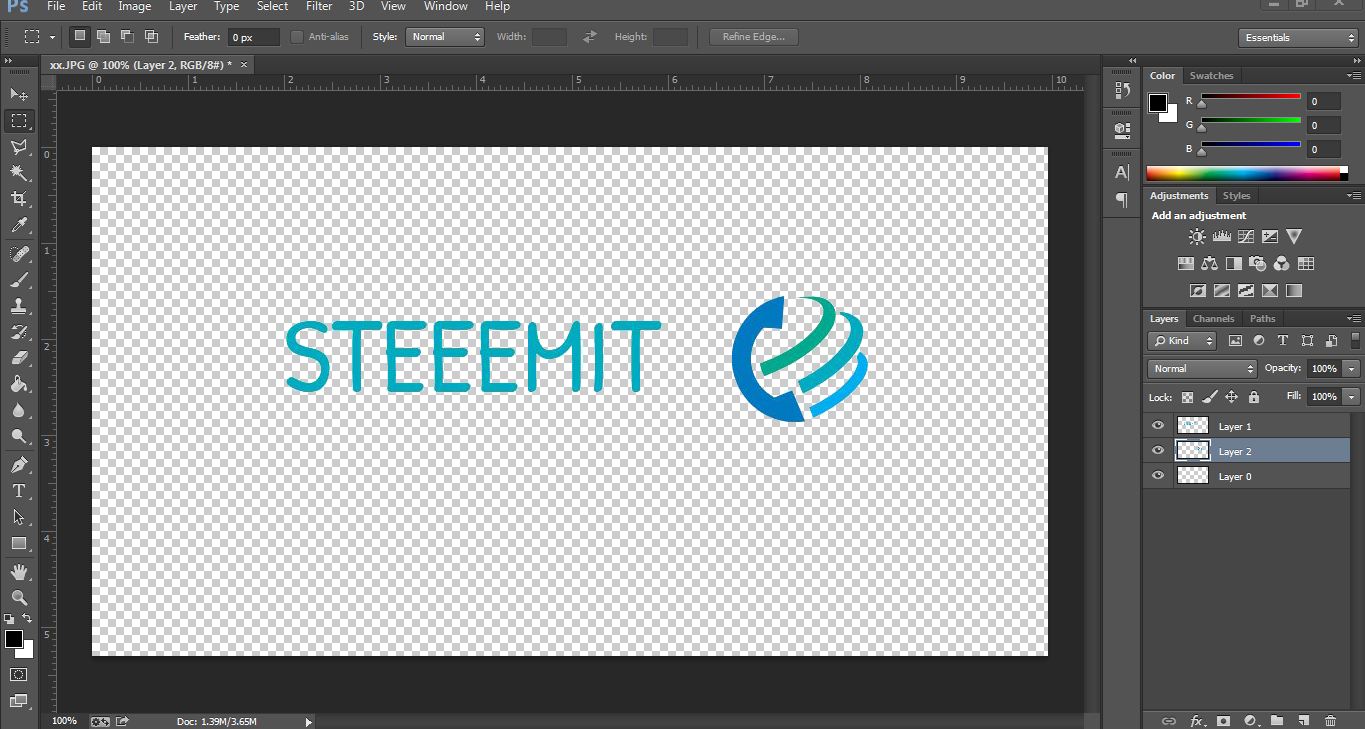Switch to the Styles tab
Screen dimensions: 1365x729
pos(1236,196)
